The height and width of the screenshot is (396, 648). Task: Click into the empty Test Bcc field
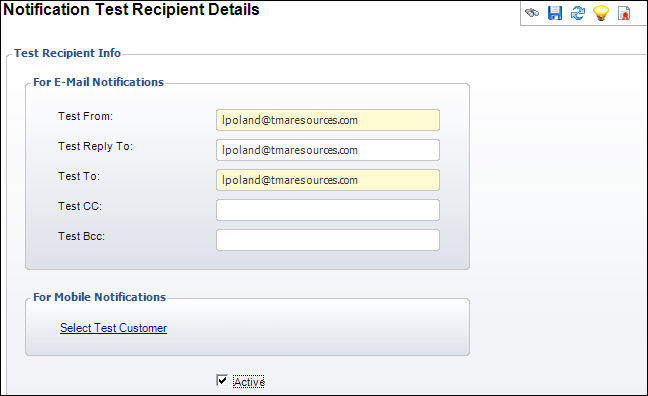click(328, 240)
